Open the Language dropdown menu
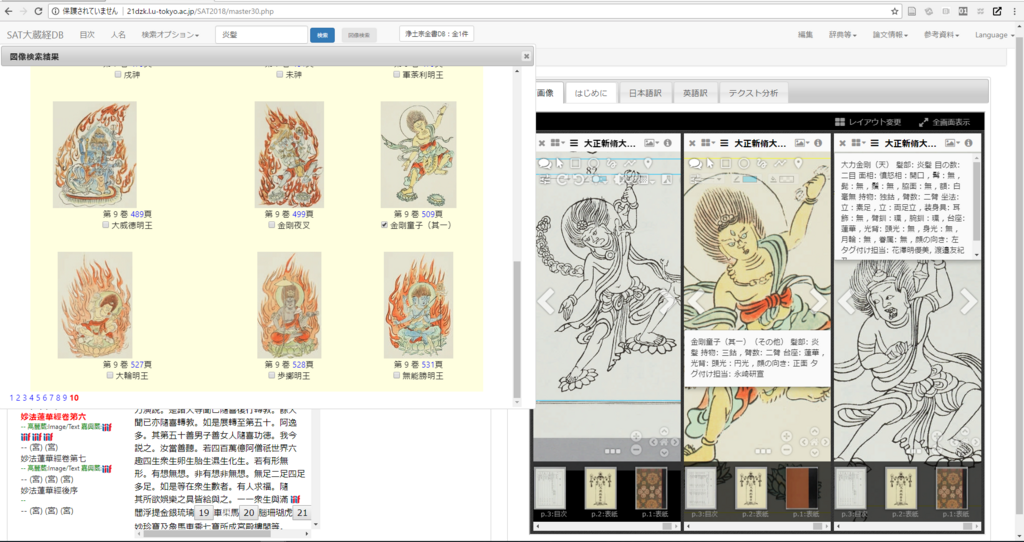 995,35
